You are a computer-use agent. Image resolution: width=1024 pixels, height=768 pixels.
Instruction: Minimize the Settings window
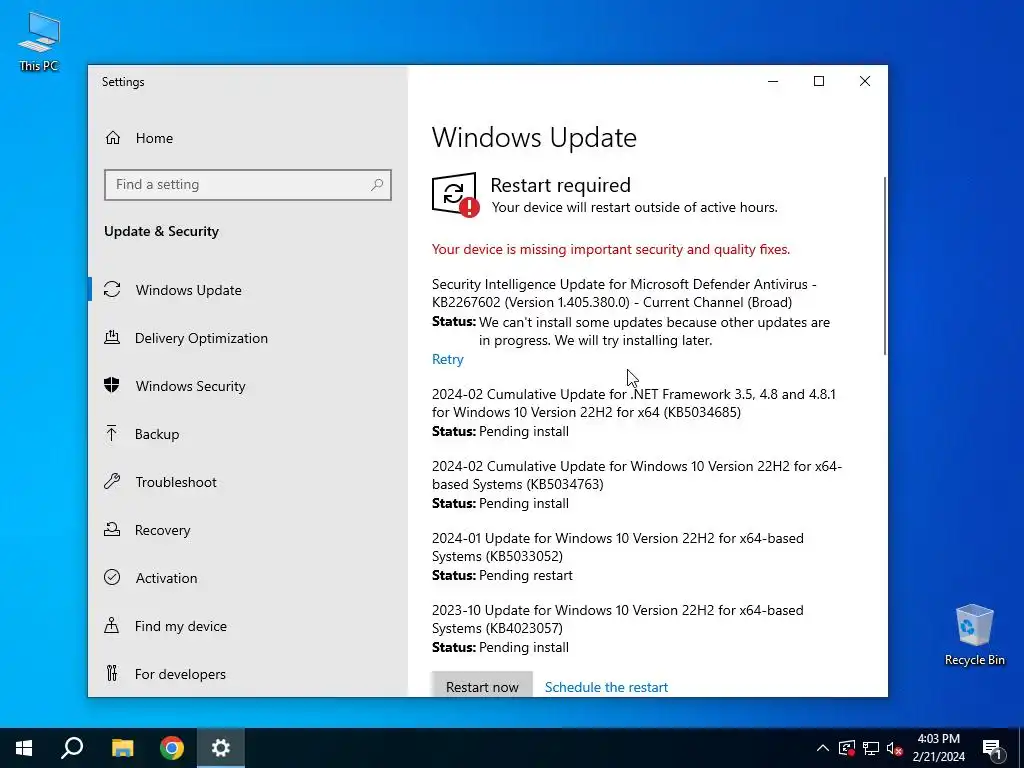773,81
